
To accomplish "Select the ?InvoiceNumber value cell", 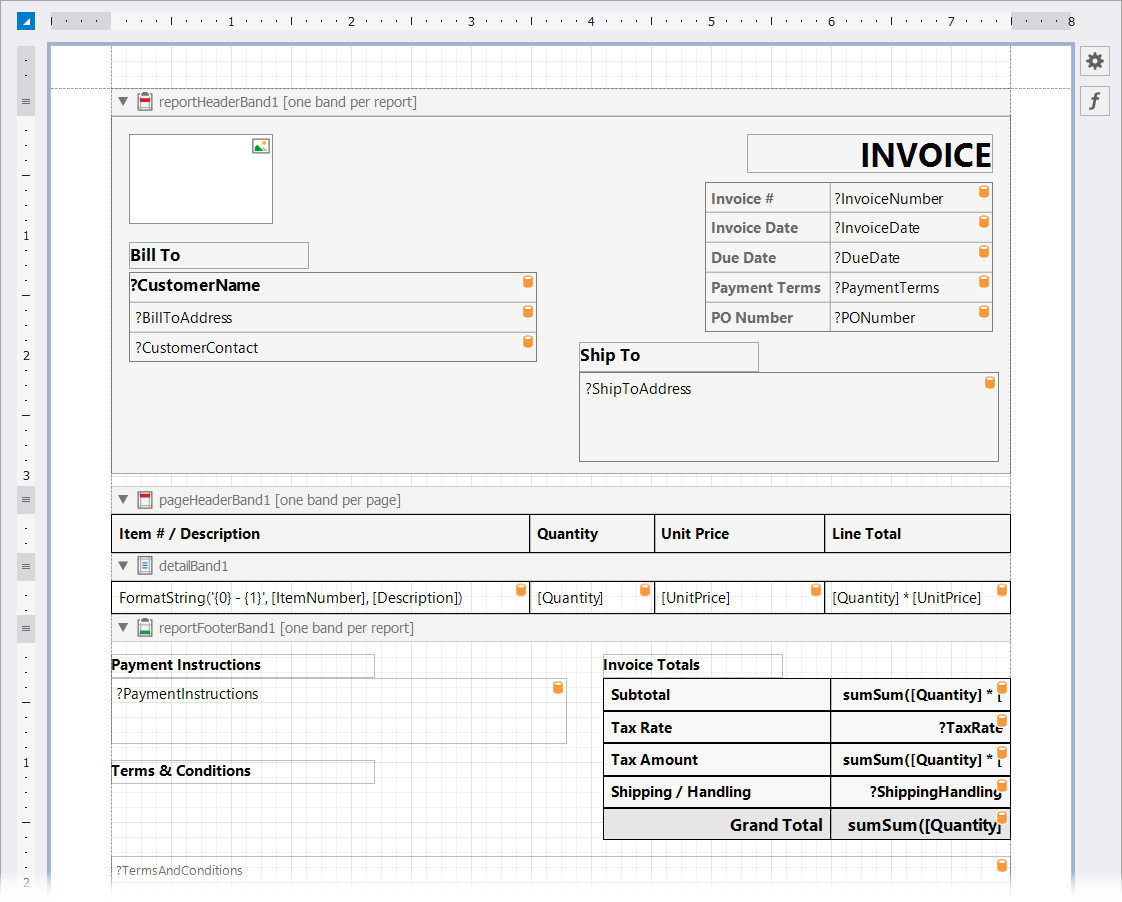I will [x=911, y=198].
